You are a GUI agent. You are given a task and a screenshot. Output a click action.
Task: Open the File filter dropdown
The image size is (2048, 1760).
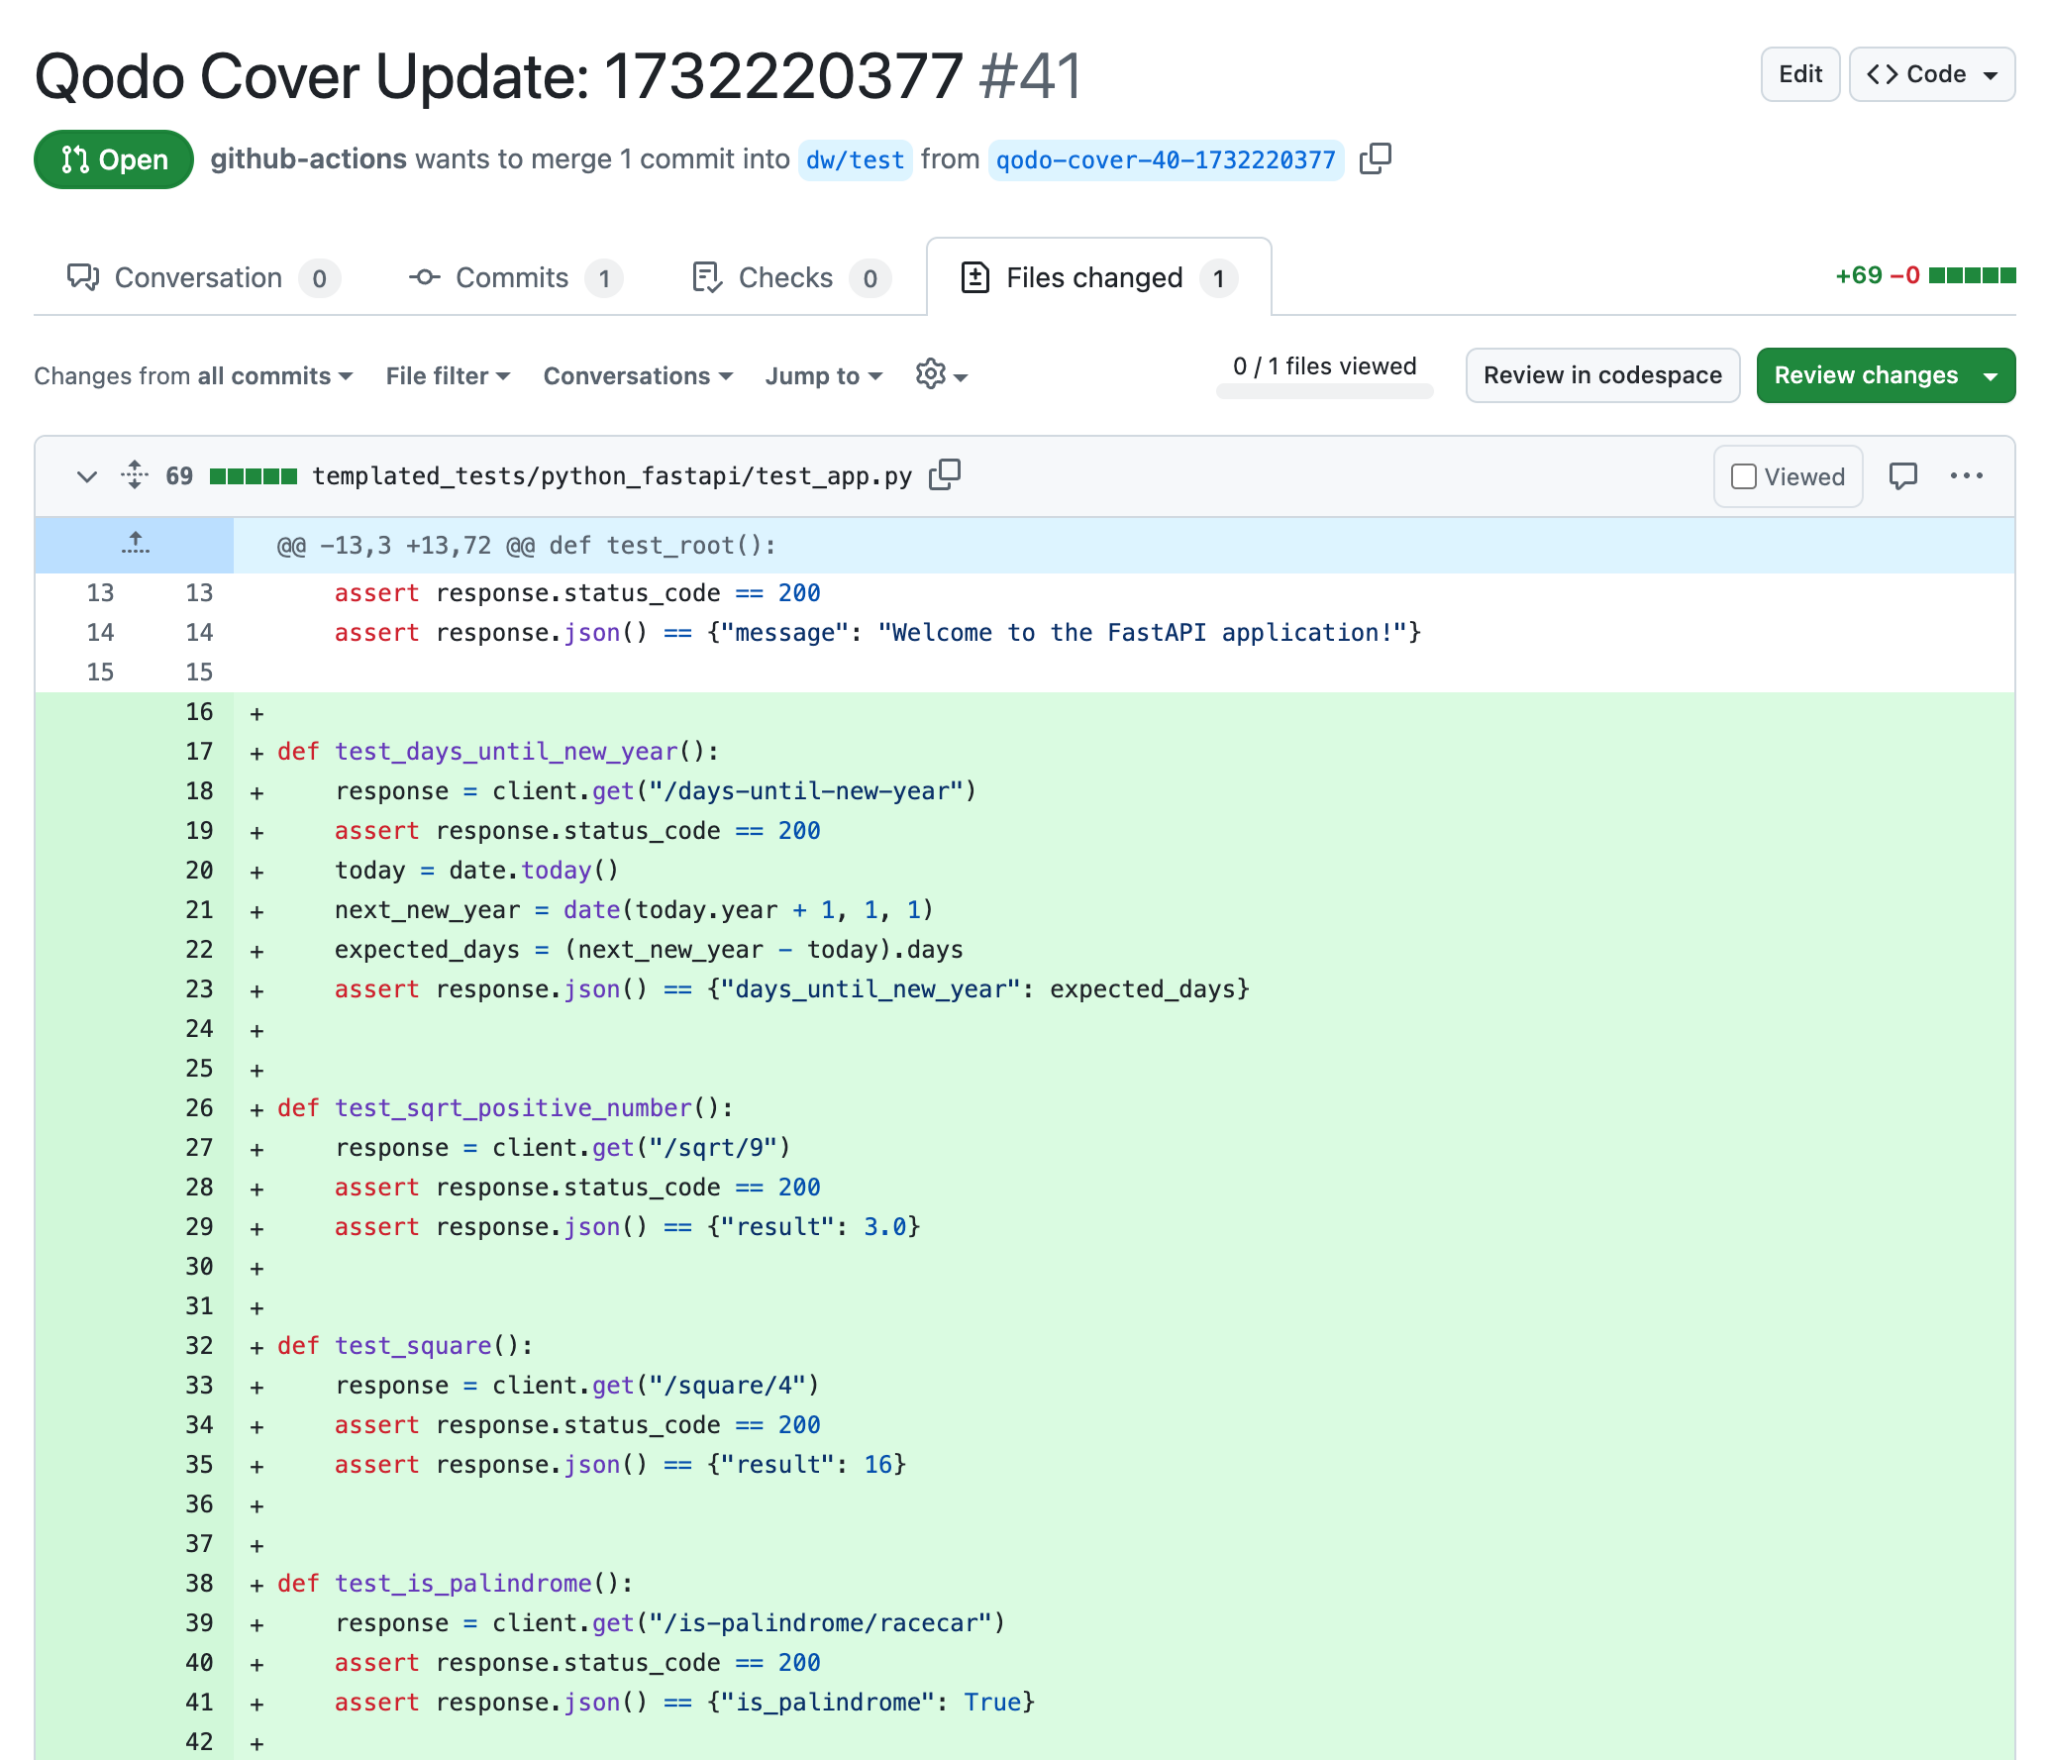coord(447,376)
